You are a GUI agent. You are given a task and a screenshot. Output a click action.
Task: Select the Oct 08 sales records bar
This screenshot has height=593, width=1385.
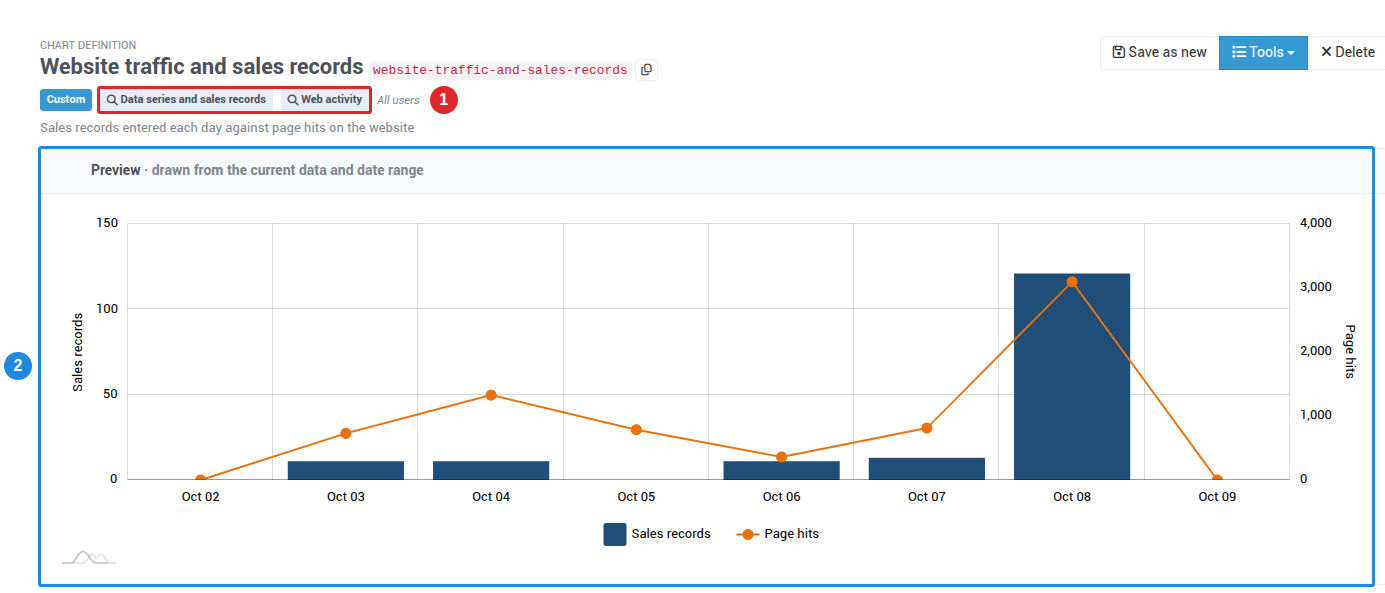coord(1072,376)
